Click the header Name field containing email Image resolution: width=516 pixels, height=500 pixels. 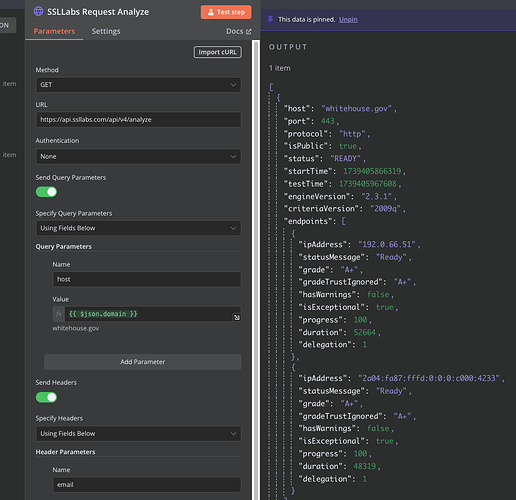tap(147, 485)
